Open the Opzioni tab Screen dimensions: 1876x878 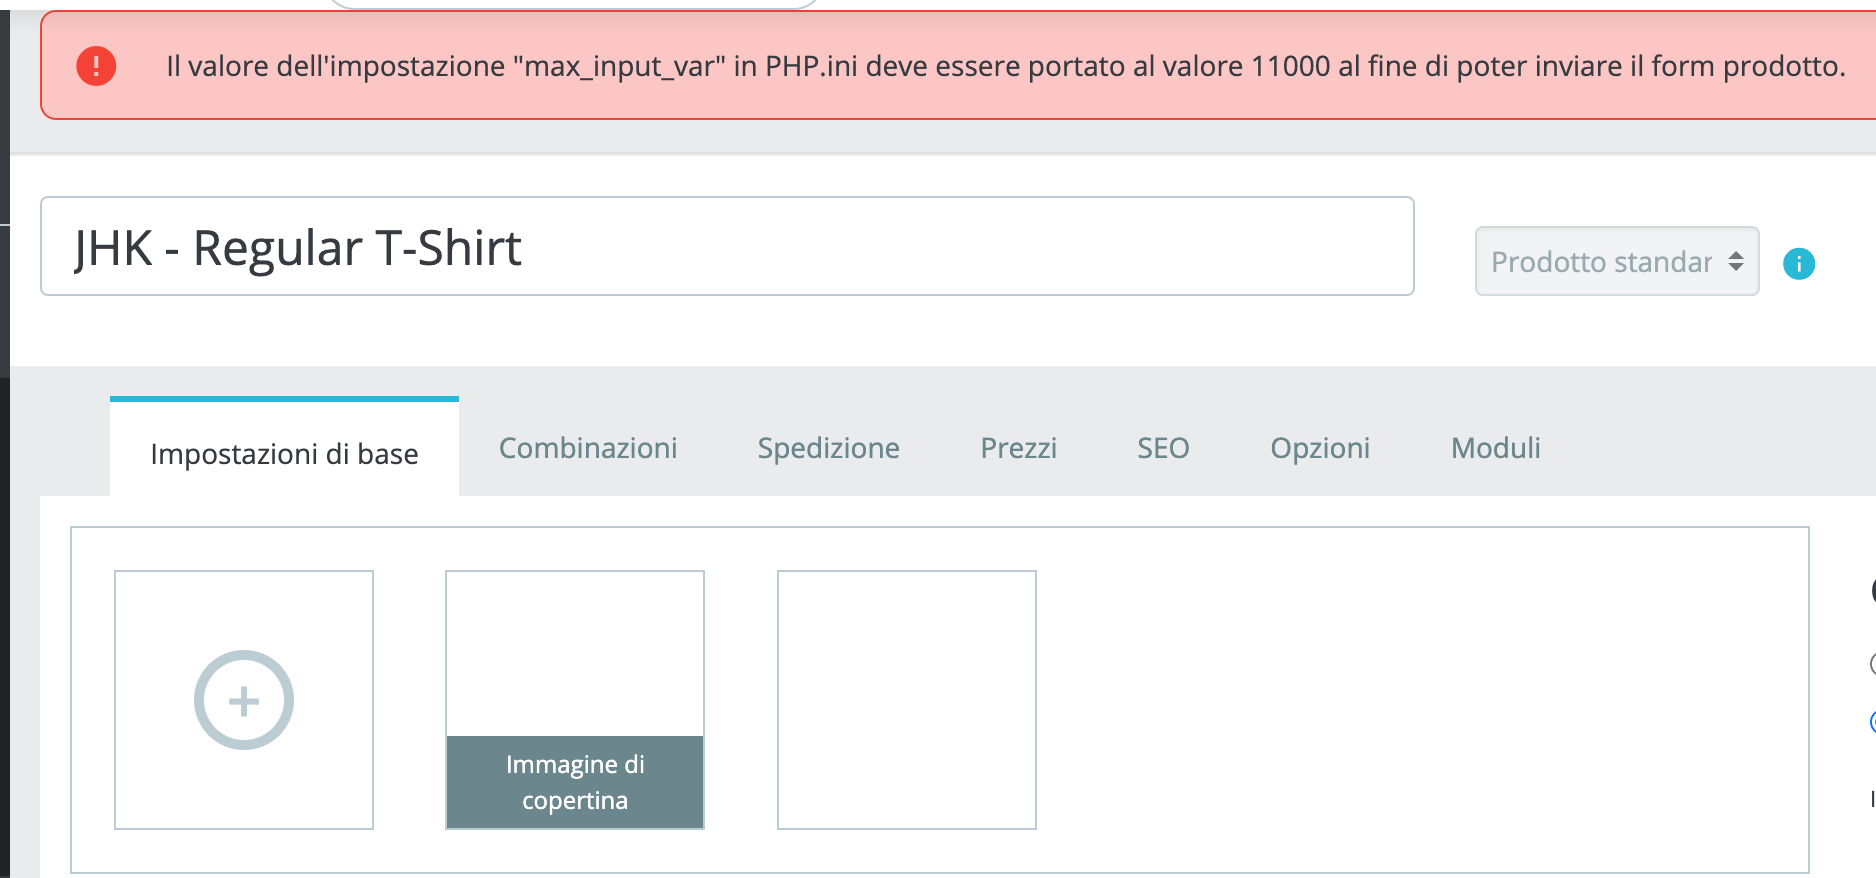tap(1320, 448)
